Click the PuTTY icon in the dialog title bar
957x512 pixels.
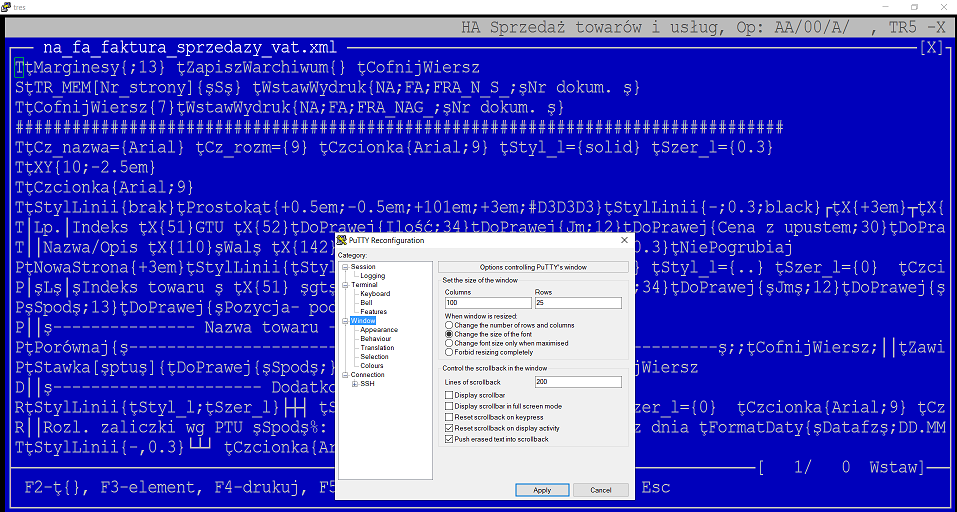(x=342, y=240)
